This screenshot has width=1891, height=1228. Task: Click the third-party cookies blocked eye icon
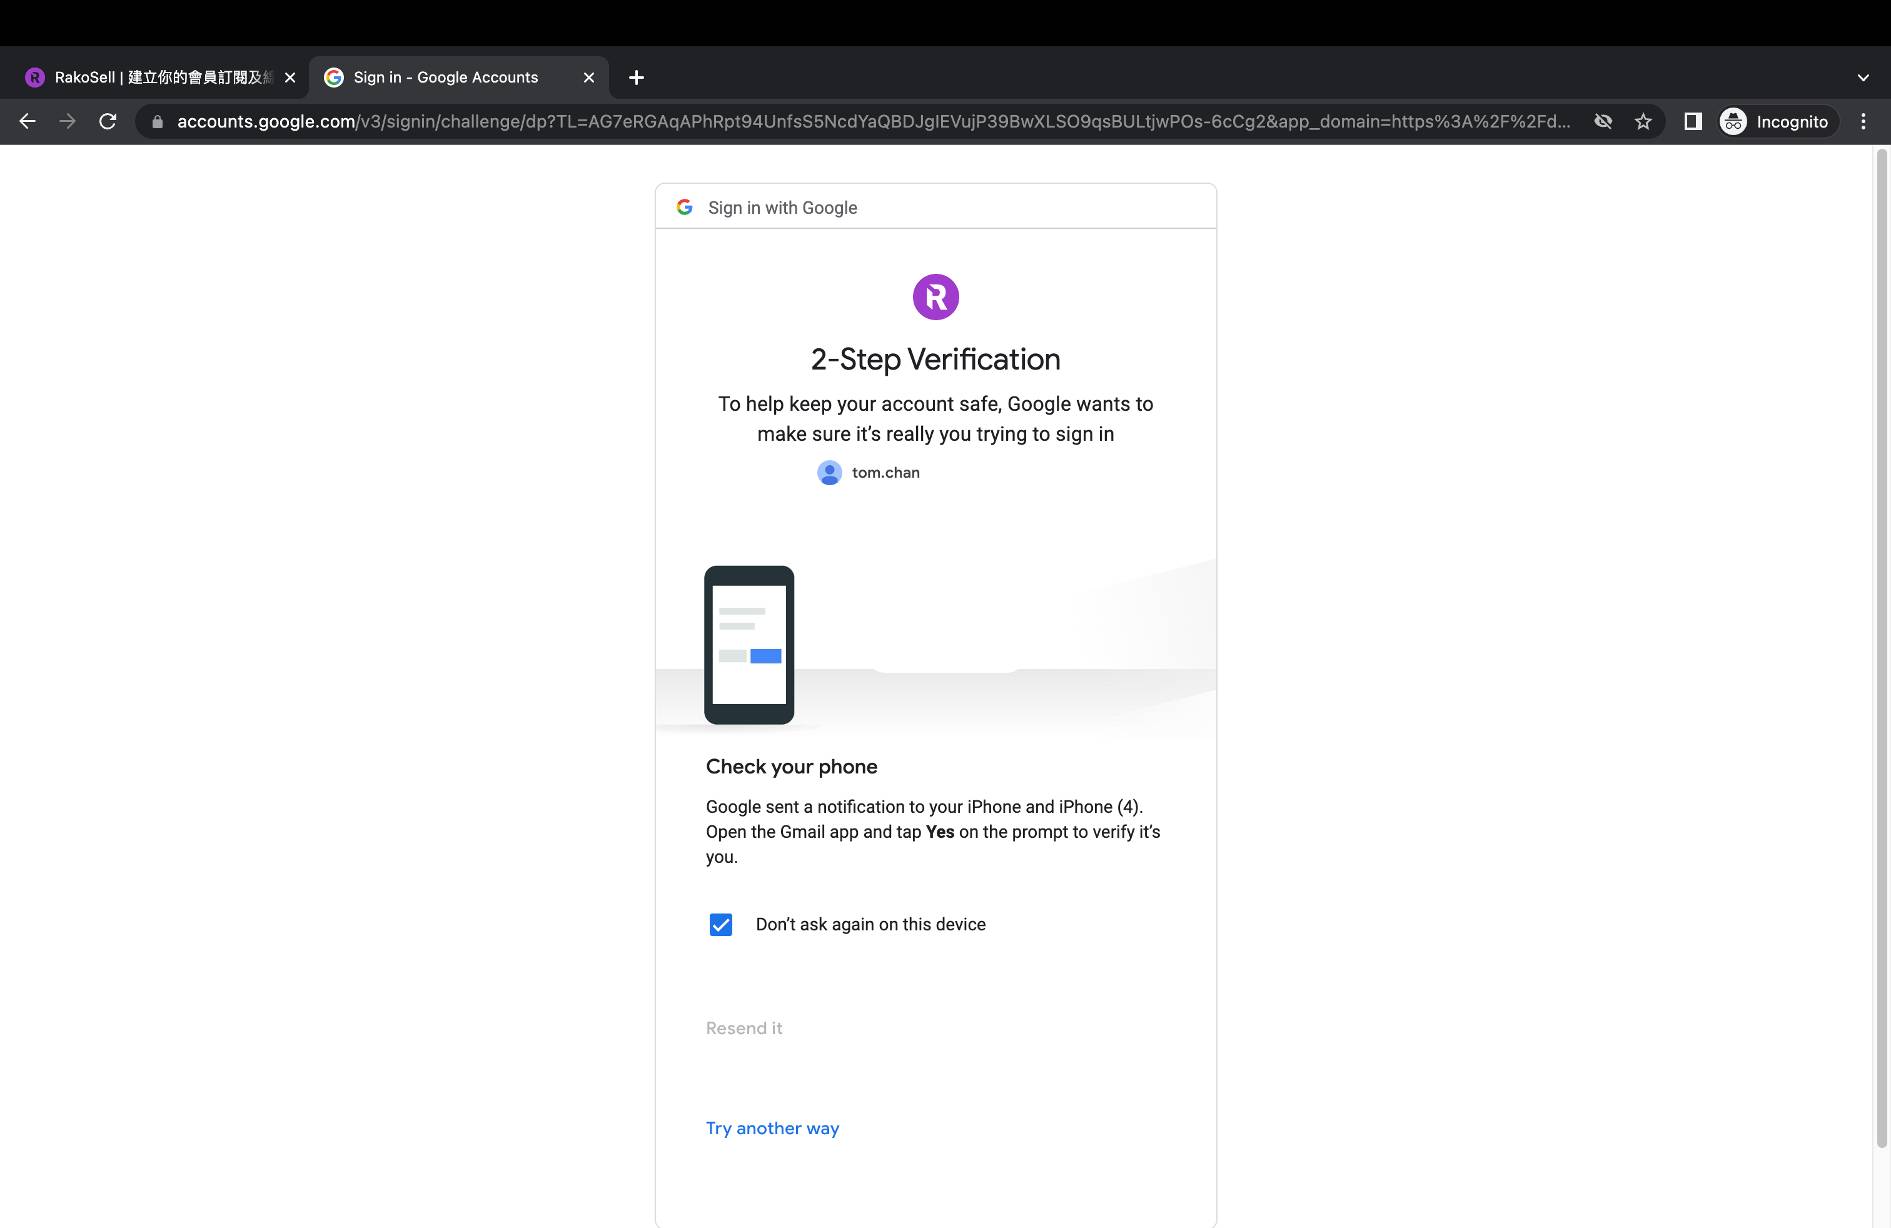1603,121
